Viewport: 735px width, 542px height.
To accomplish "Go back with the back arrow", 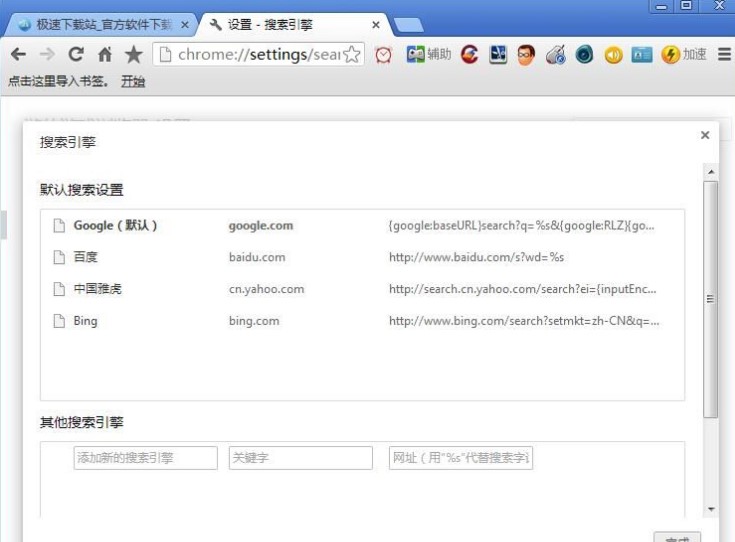I will click(x=18, y=54).
